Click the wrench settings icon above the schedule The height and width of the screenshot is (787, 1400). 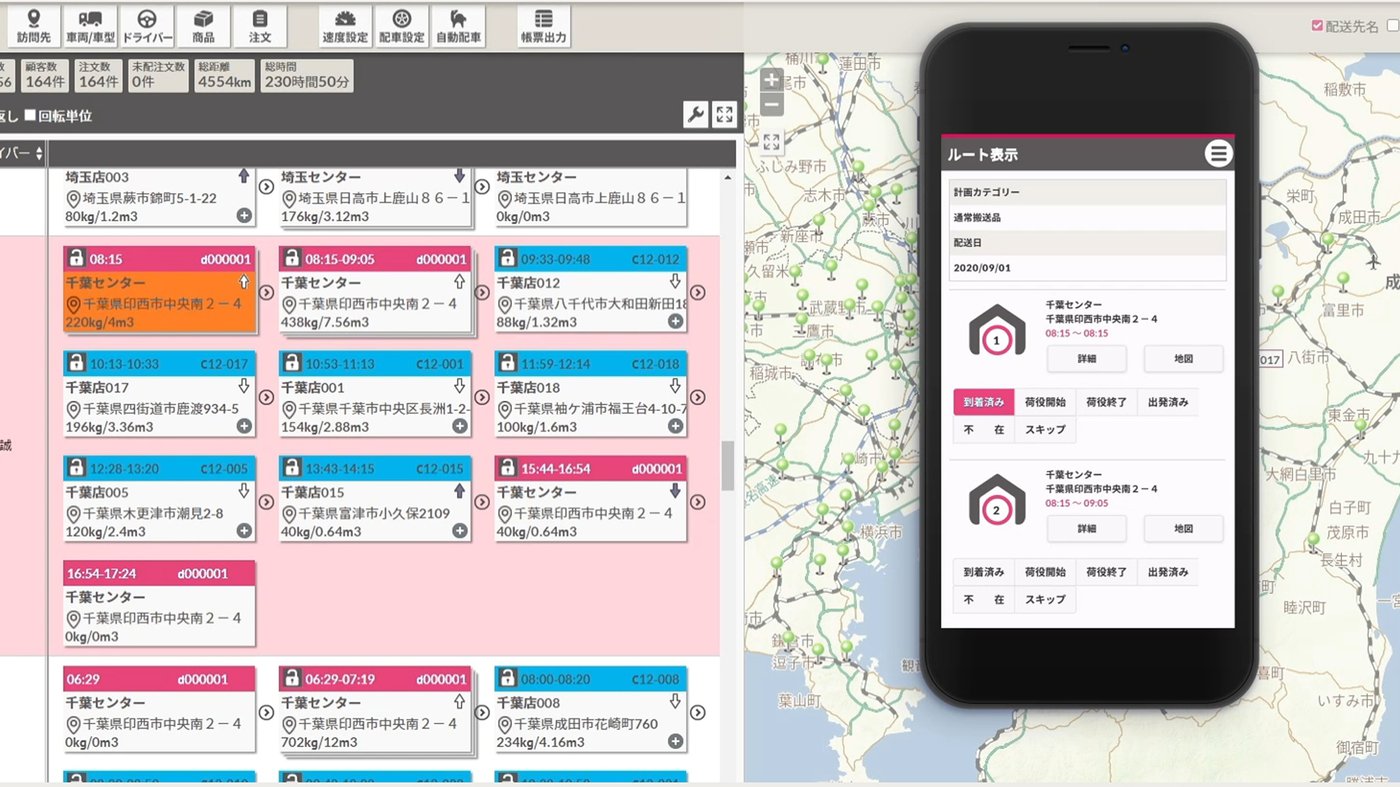(x=696, y=114)
